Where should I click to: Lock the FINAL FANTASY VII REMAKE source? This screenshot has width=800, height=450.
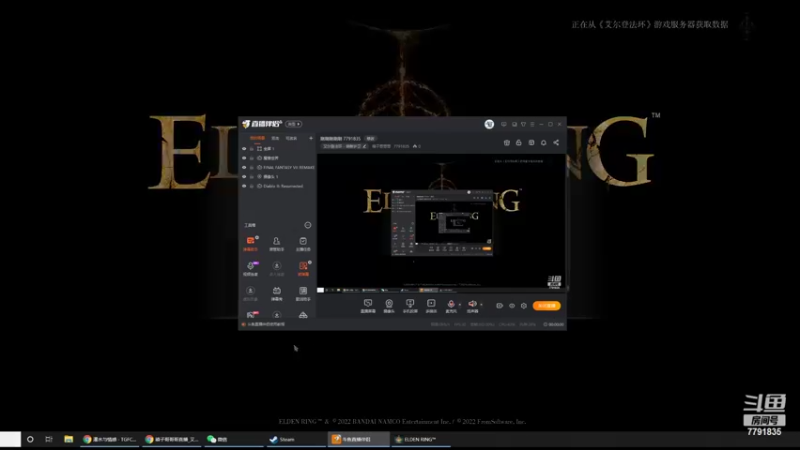252,167
